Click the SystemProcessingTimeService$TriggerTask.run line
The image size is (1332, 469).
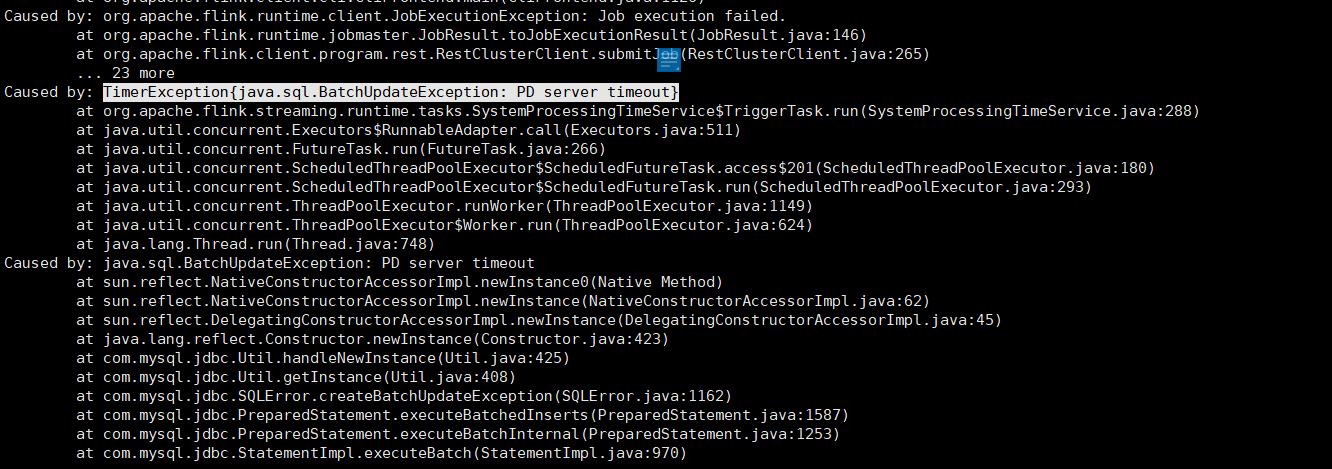coord(638,111)
